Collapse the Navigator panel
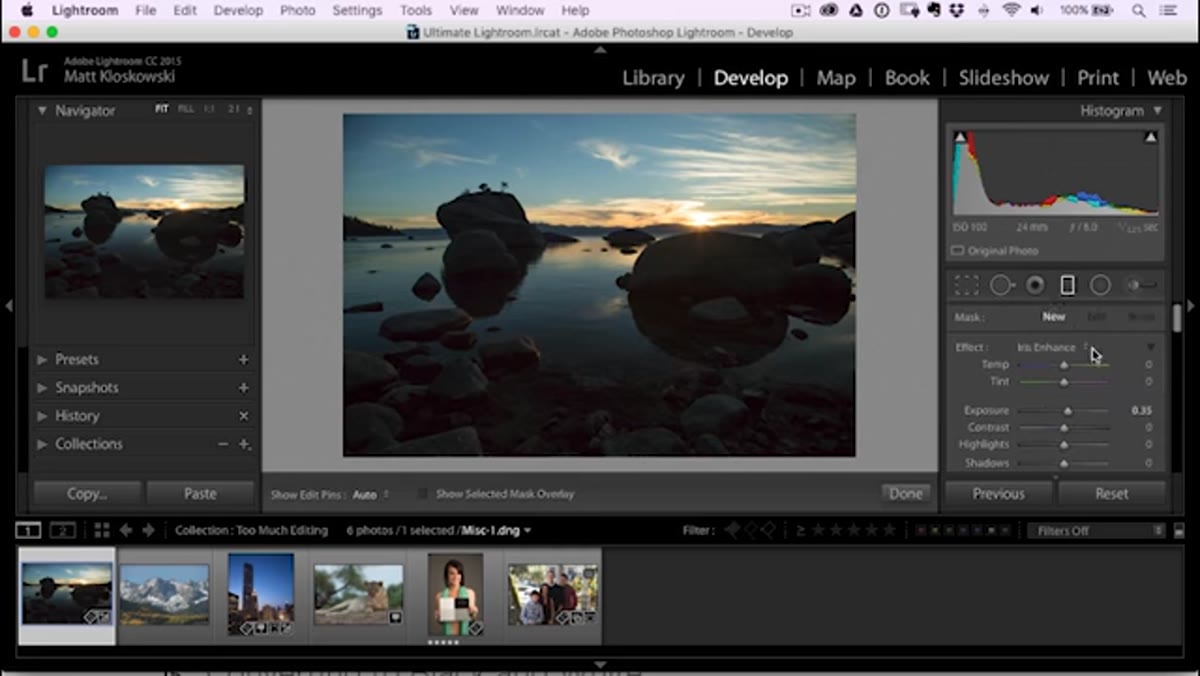 click(42, 111)
